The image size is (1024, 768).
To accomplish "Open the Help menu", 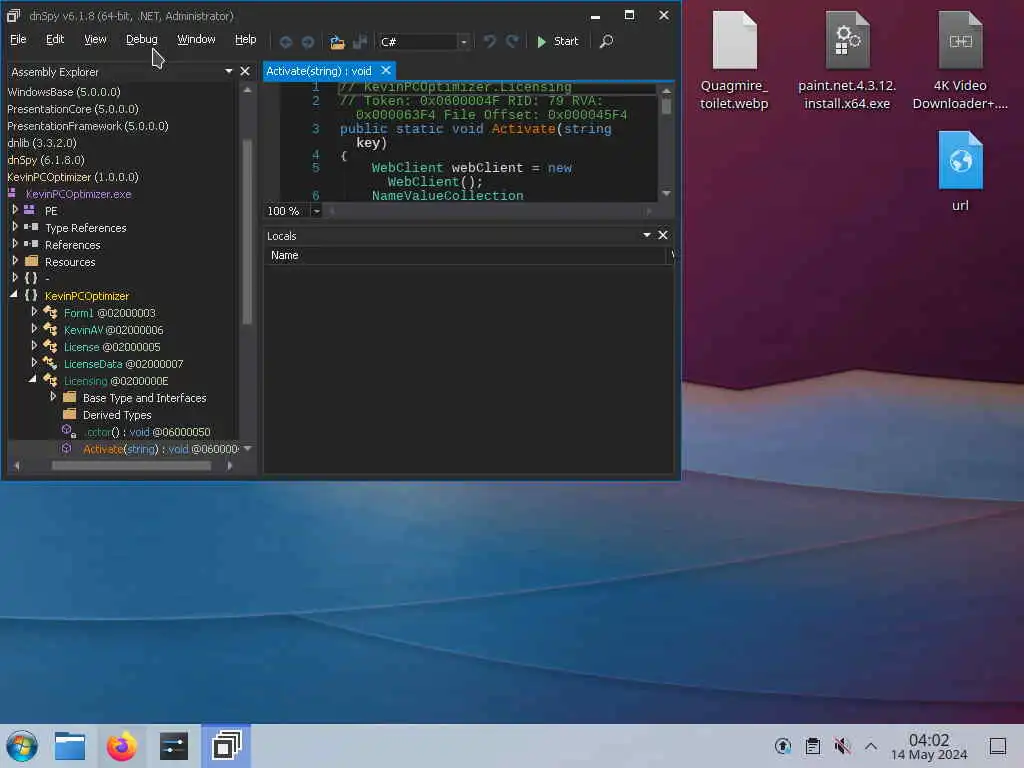I will point(246,39).
